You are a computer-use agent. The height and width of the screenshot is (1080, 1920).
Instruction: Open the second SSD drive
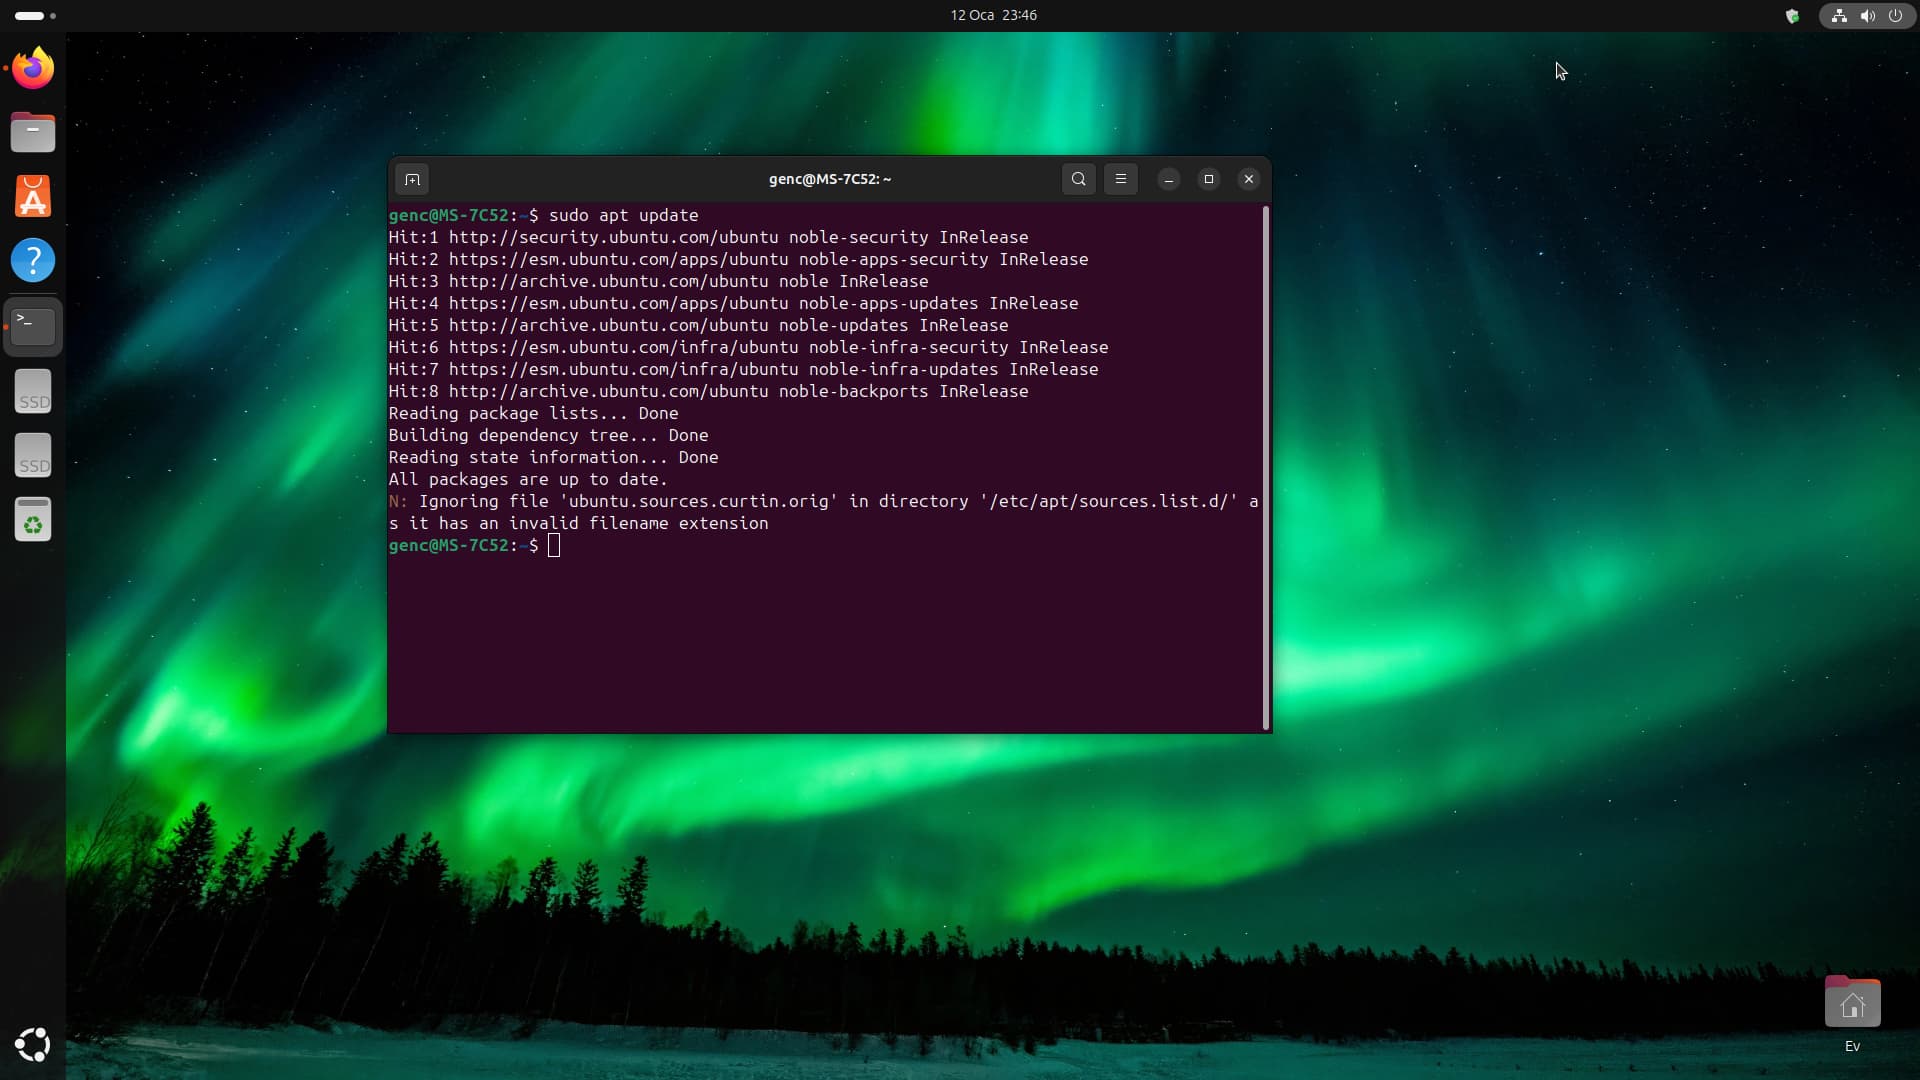pyautogui.click(x=33, y=455)
